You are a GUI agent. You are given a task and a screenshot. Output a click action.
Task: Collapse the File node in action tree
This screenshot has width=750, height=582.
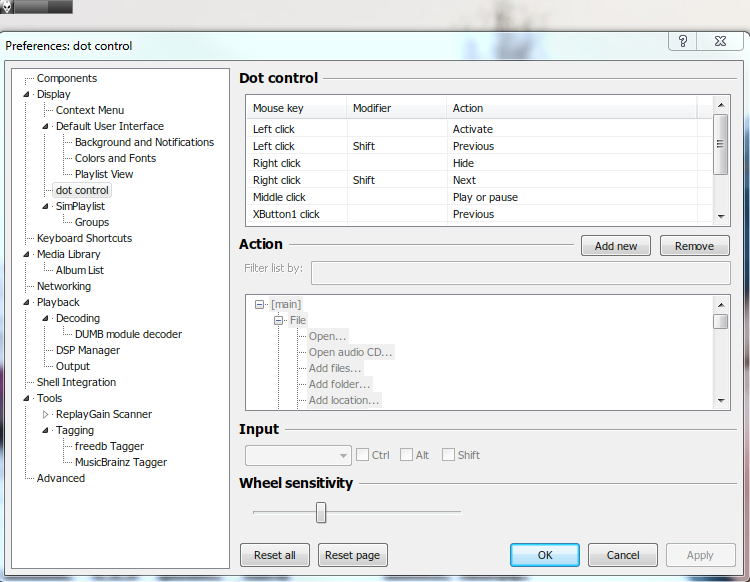click(x=279, y=320)
